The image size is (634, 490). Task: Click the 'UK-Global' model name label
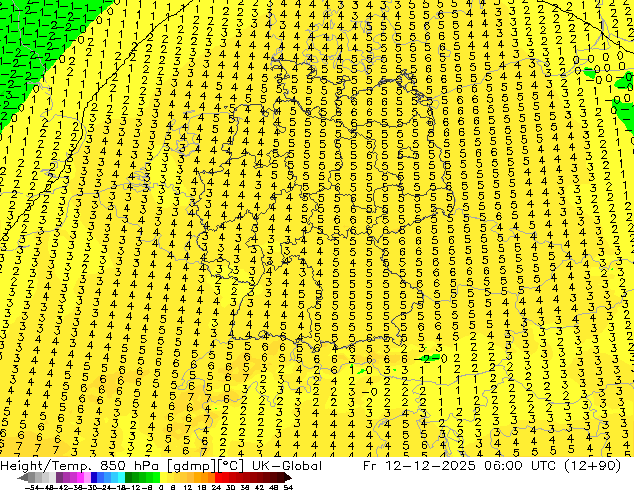point(287,466)
